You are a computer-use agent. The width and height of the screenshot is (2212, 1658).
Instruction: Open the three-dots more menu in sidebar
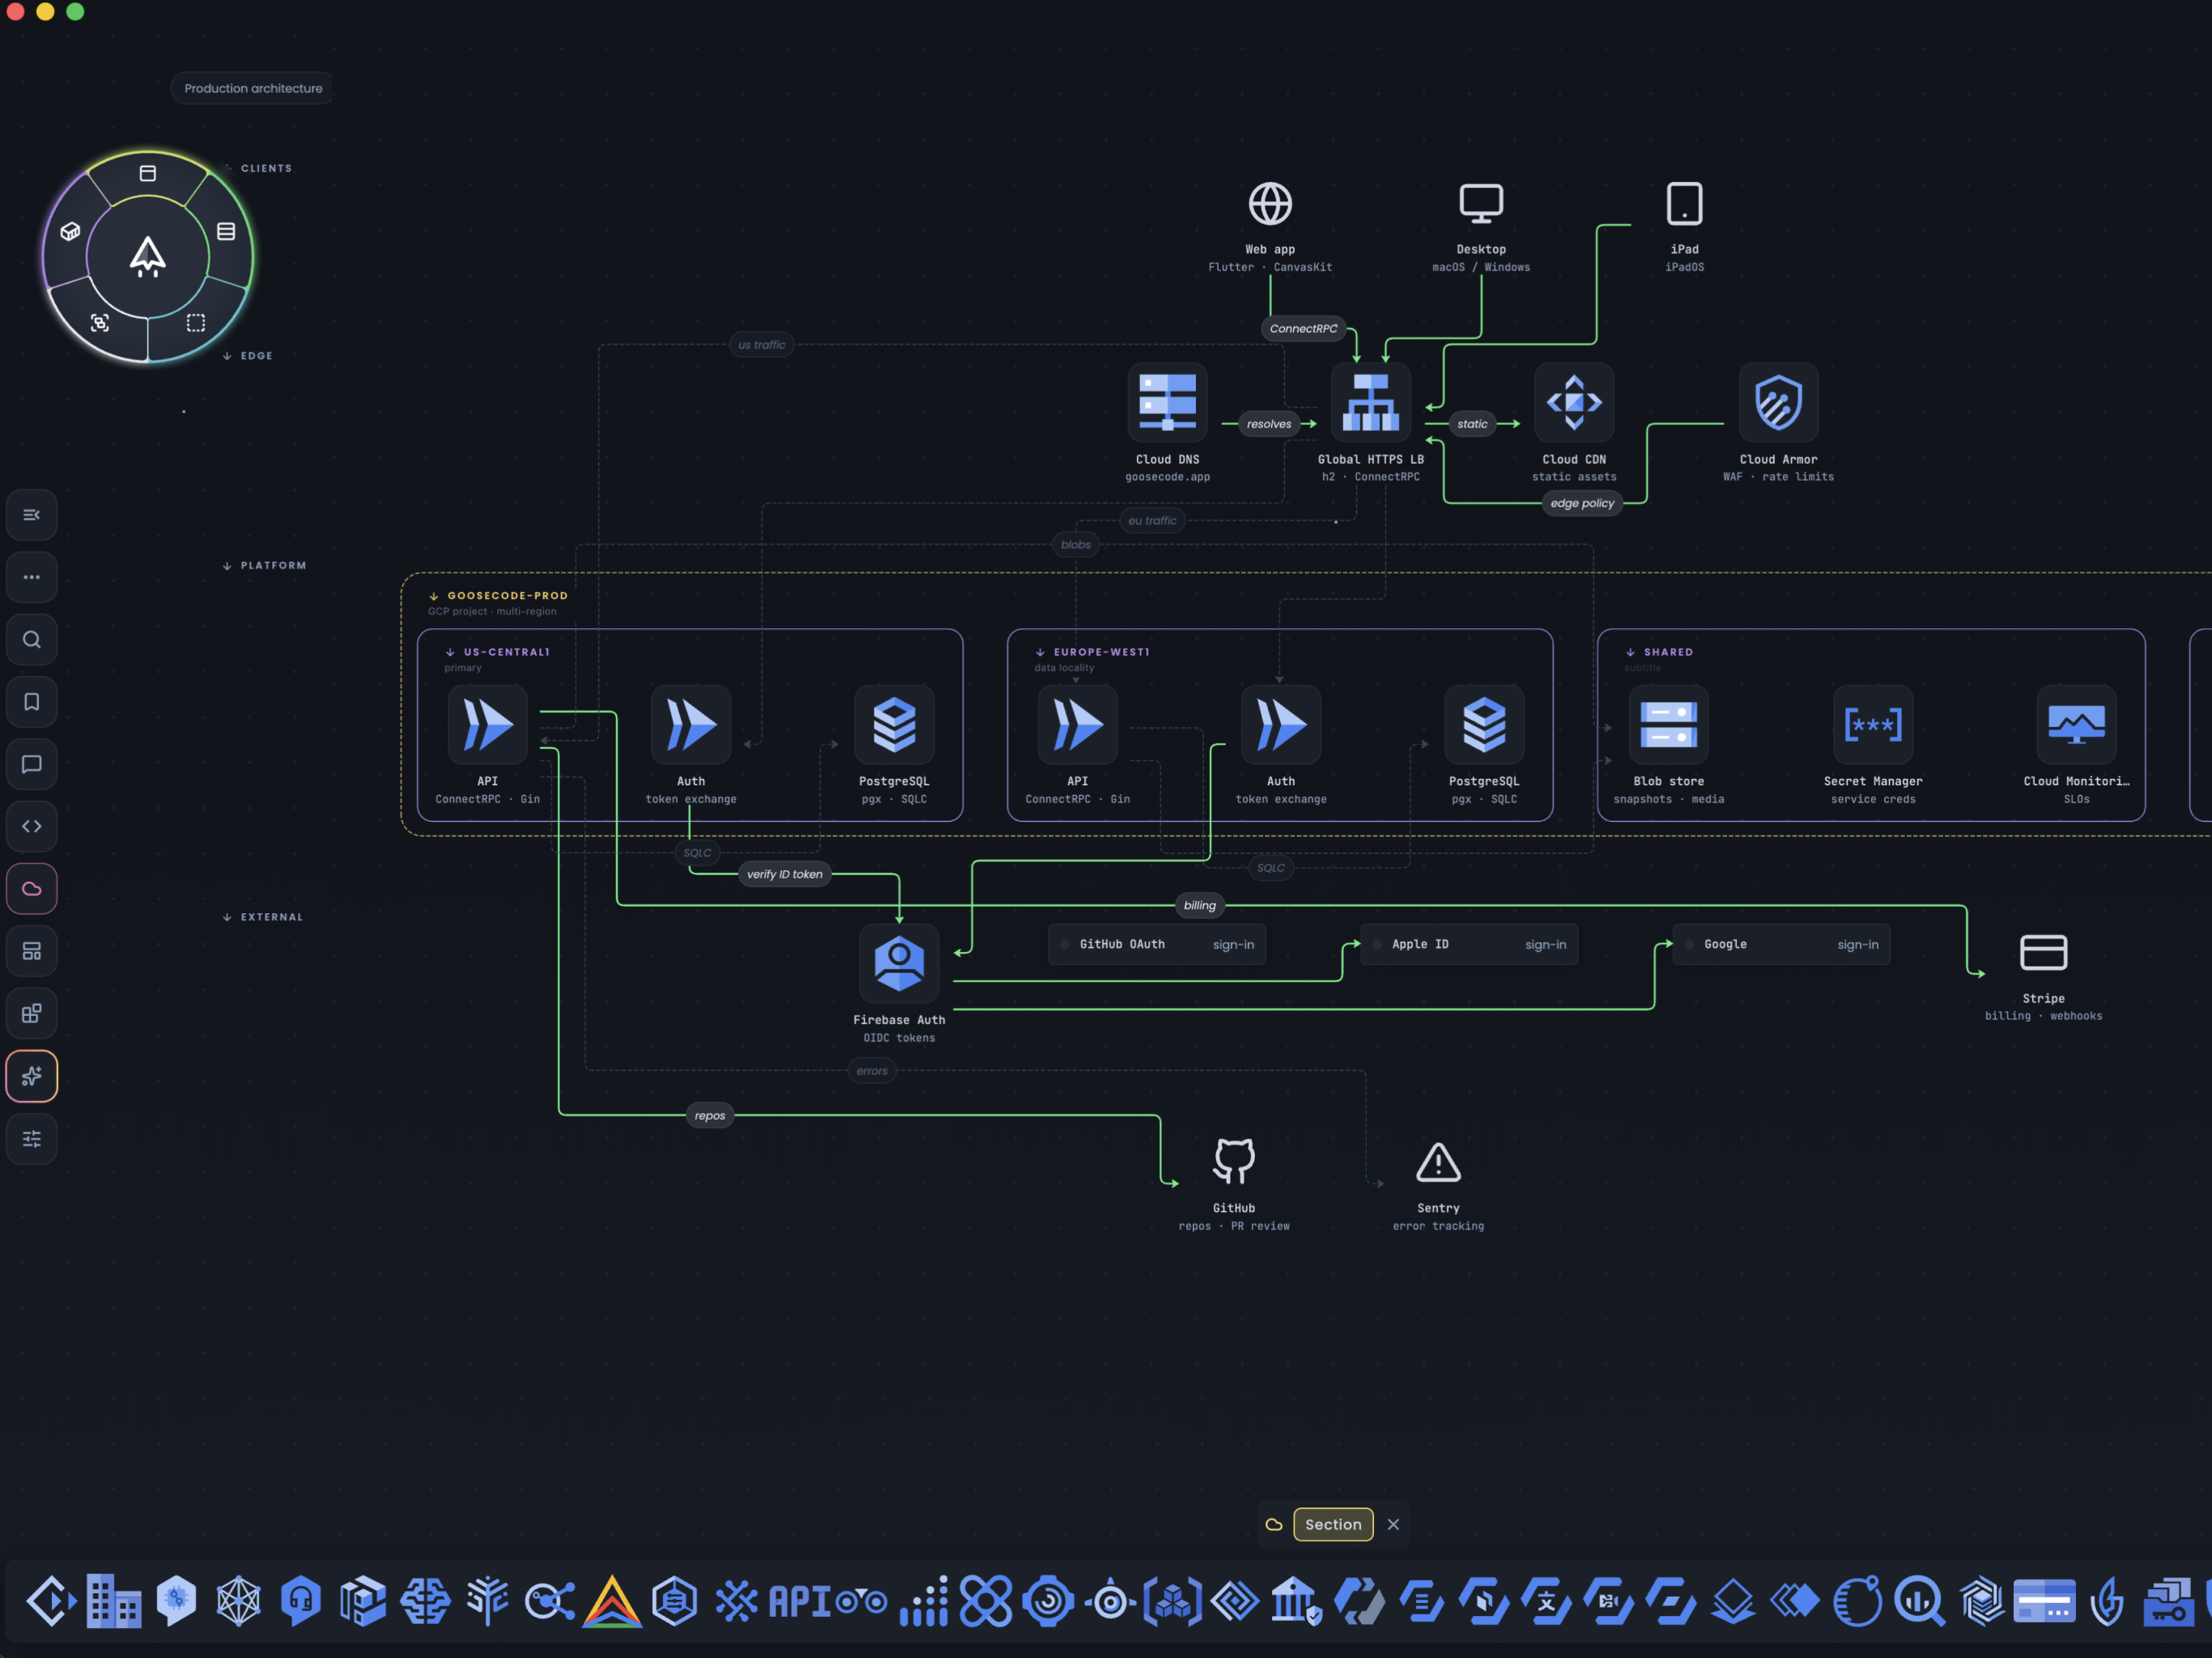(x=32, y=577)
